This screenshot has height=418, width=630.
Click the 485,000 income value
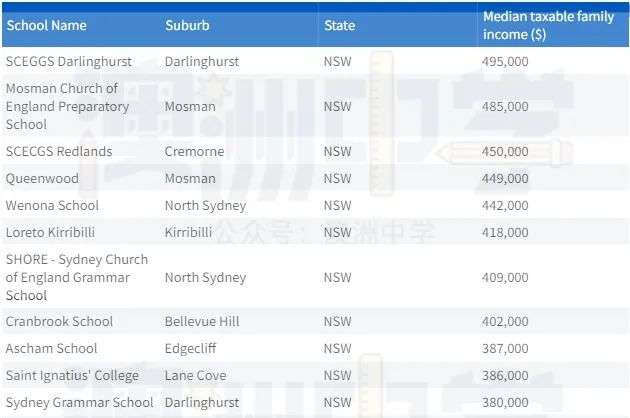505,106
